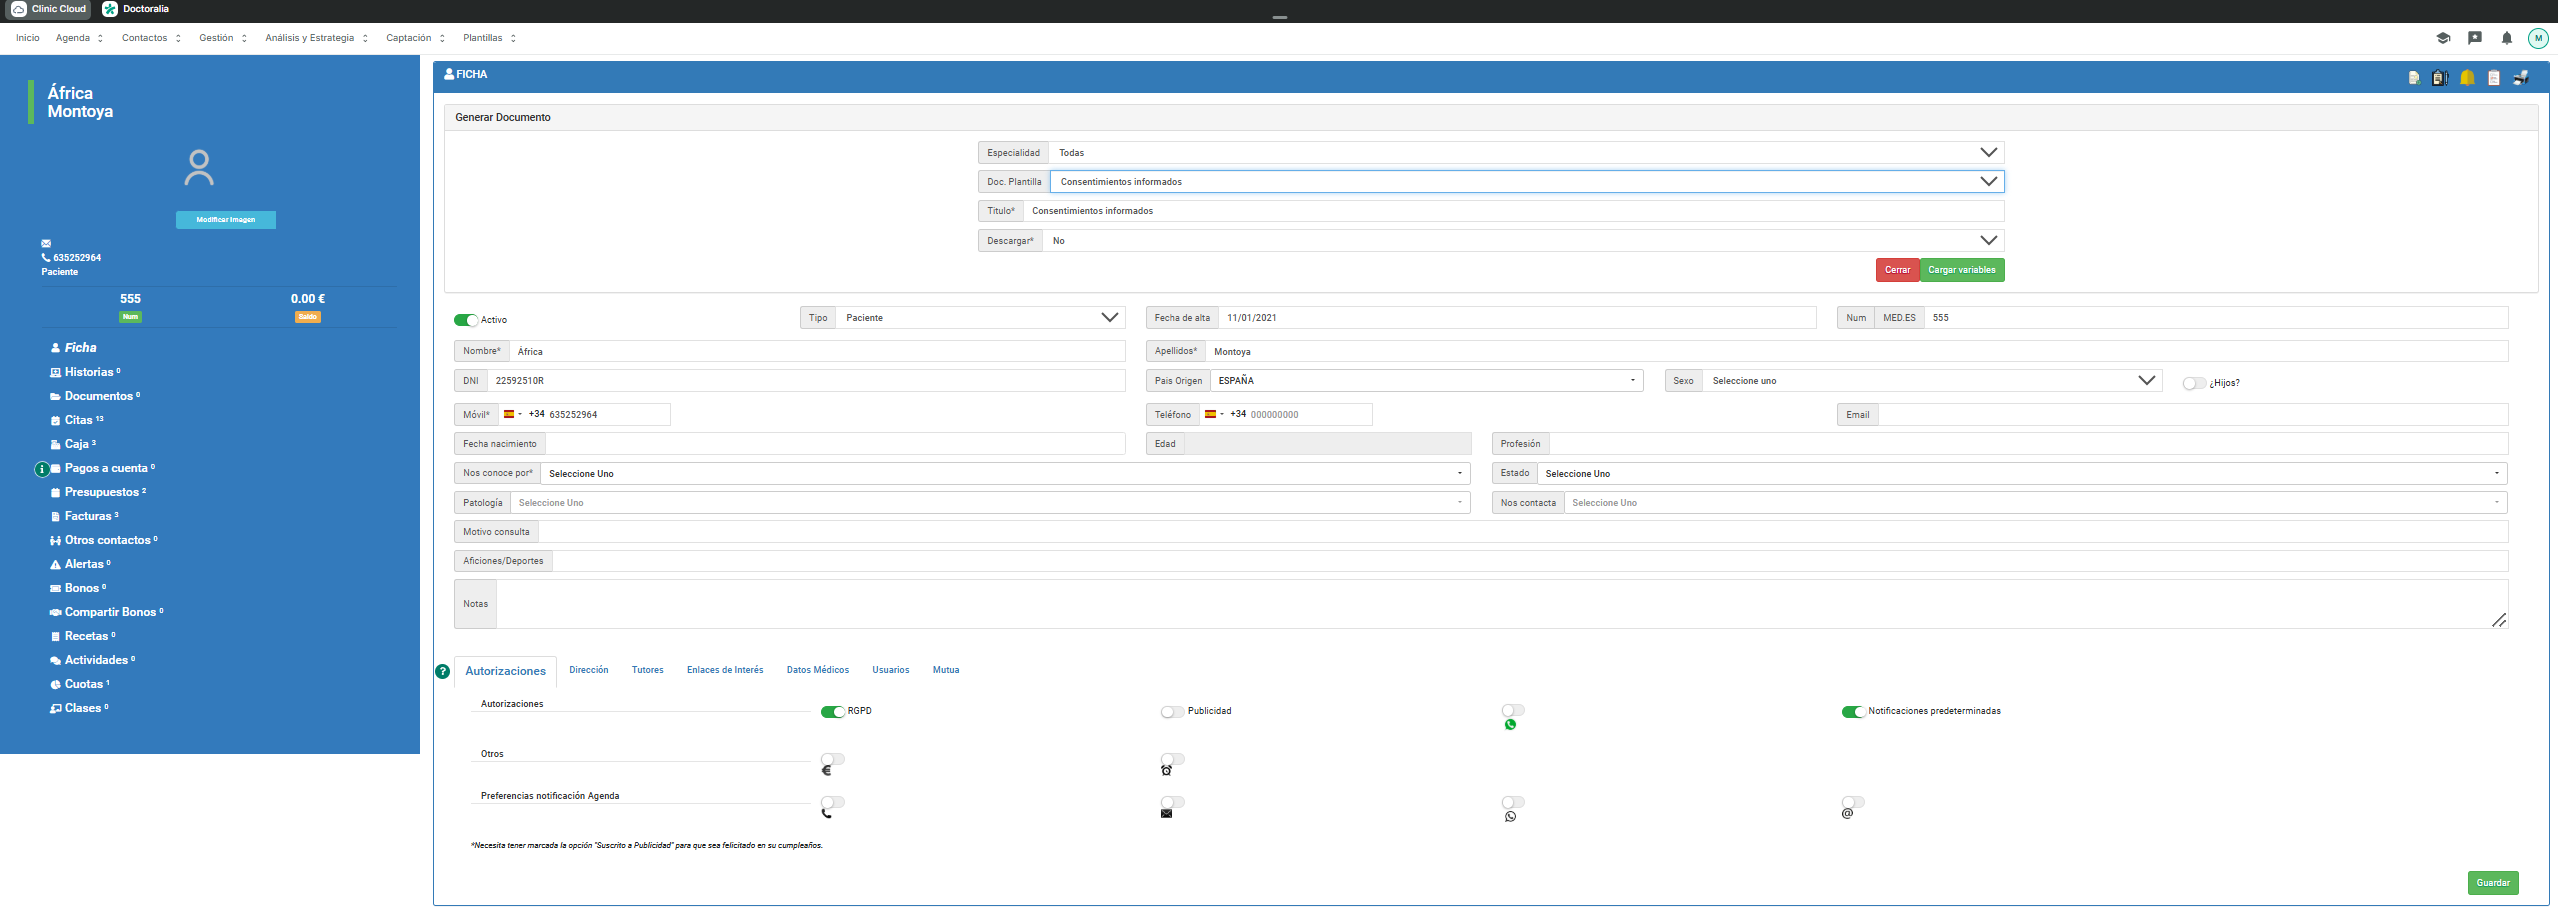This screenshot has height=924, width=2558.
Task: Turn on the ¿Hijos? switch
Action: (x=2193, y=383)
